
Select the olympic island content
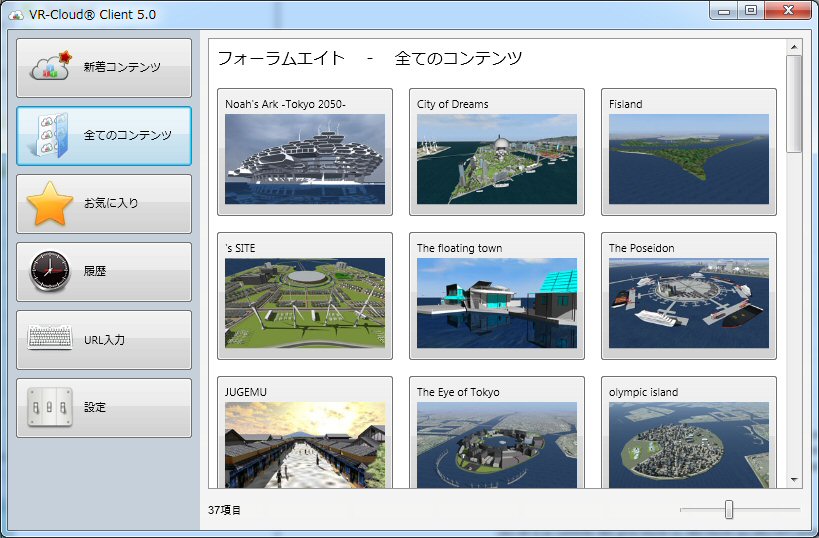pyautogui.click(x=689, y=445)
